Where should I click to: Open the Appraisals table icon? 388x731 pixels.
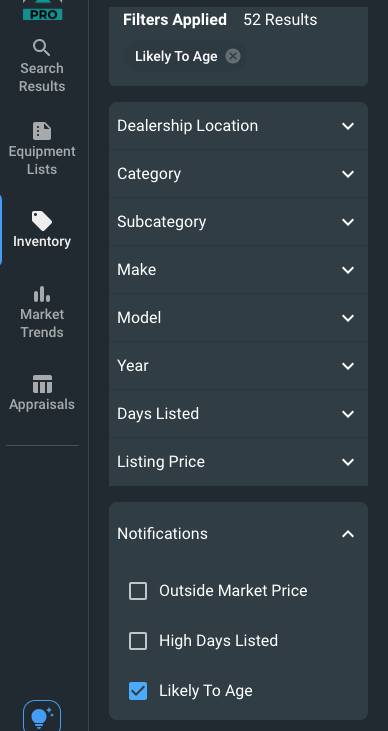(x=42, y=384)
